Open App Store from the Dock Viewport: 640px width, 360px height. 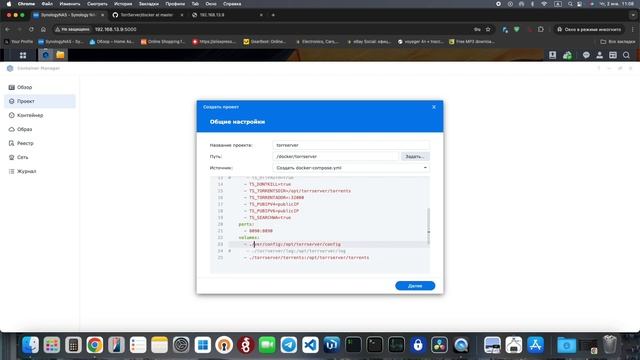click(x=535, y=345)
